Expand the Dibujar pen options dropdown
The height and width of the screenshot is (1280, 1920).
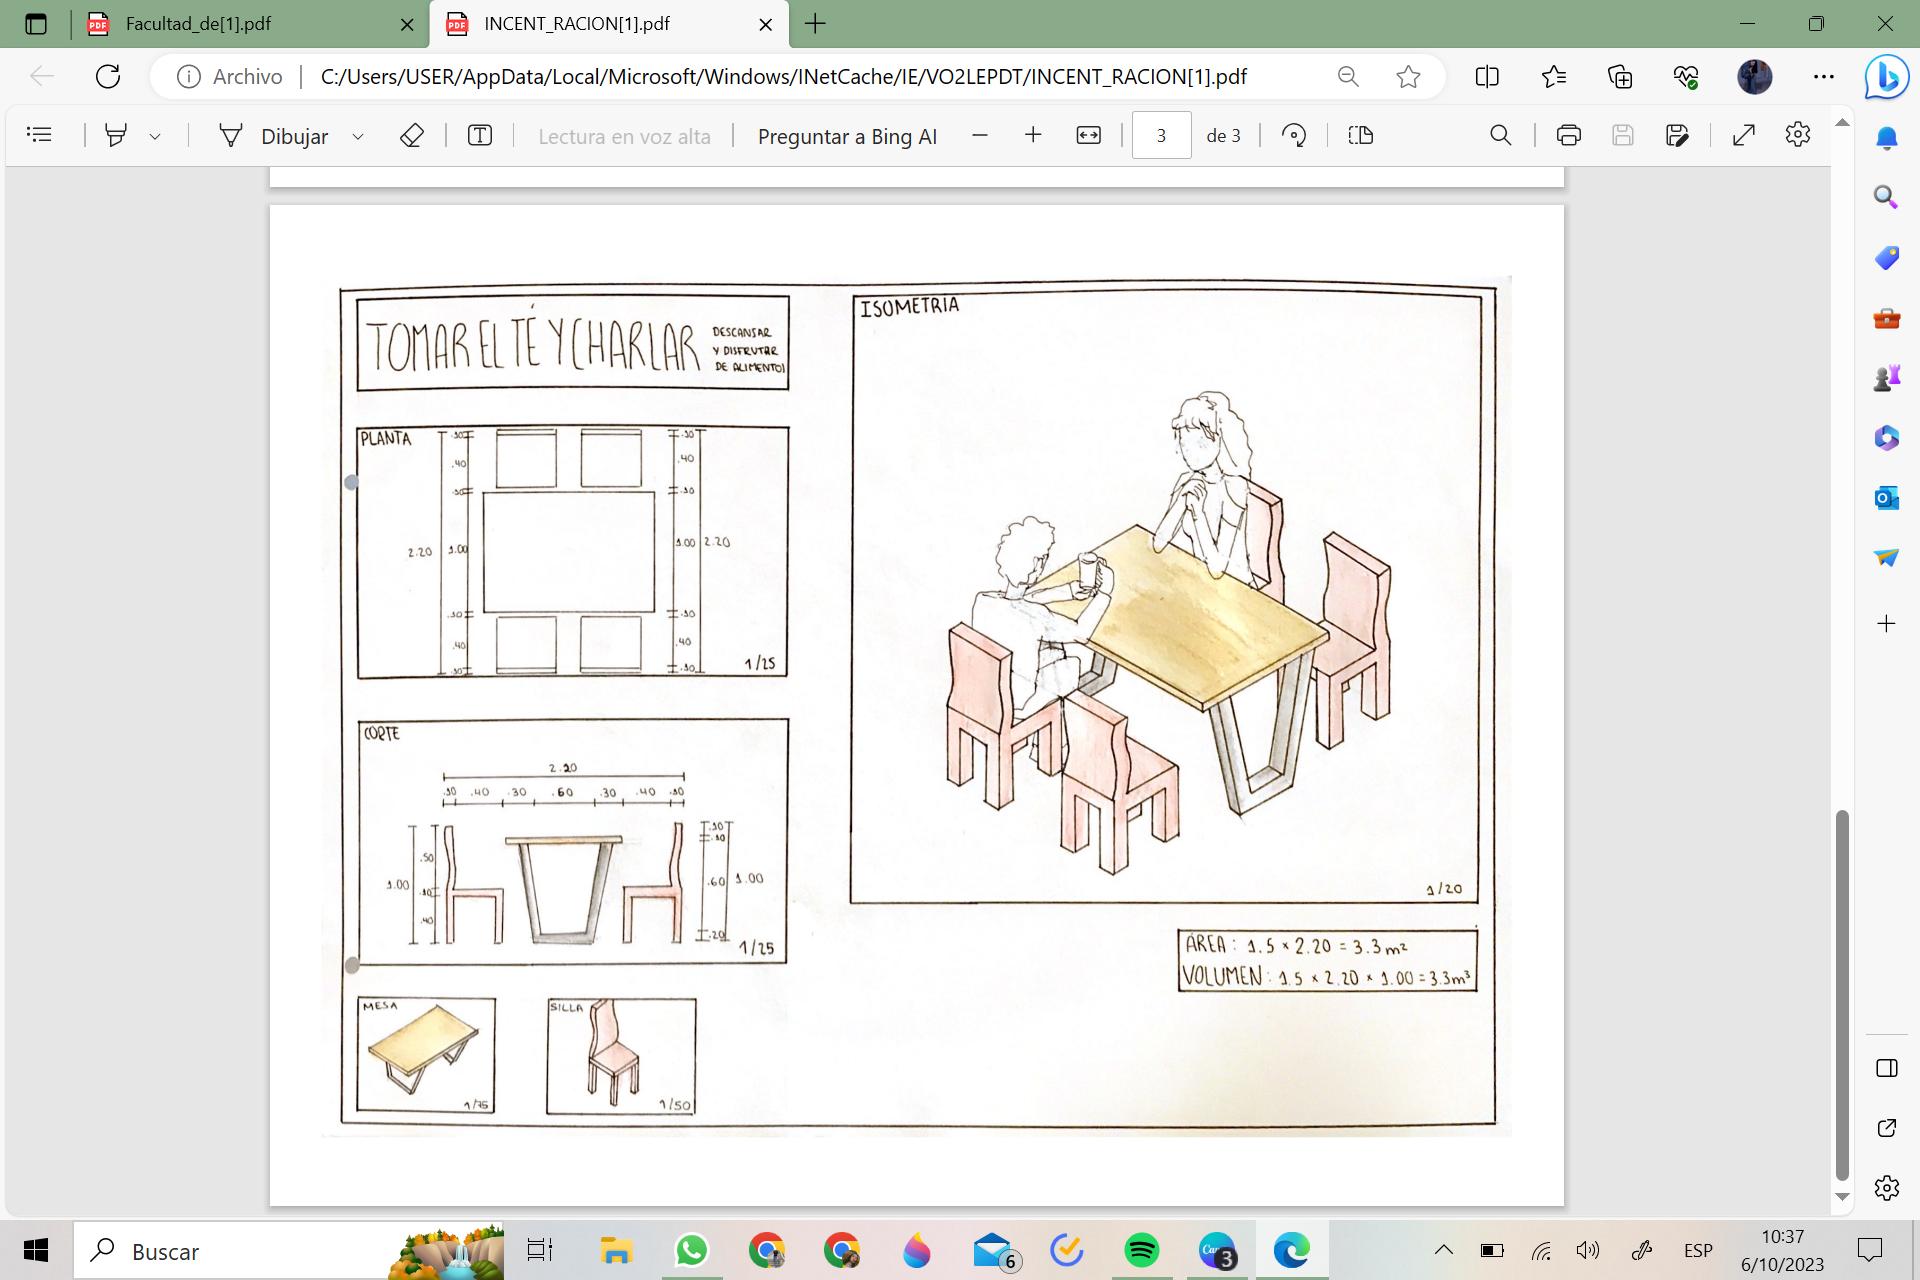coord(357,136)
